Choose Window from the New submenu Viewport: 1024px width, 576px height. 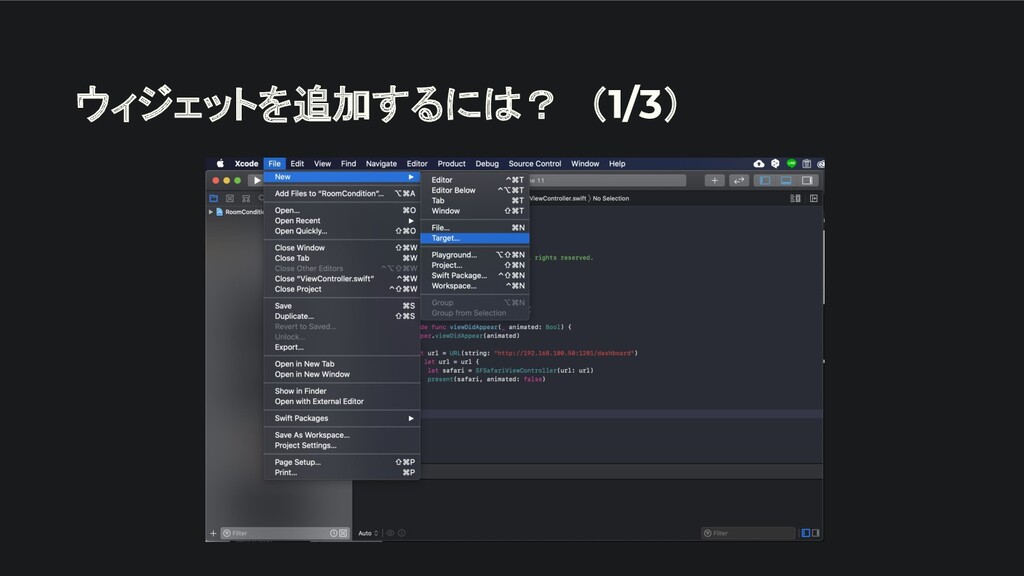475,211
